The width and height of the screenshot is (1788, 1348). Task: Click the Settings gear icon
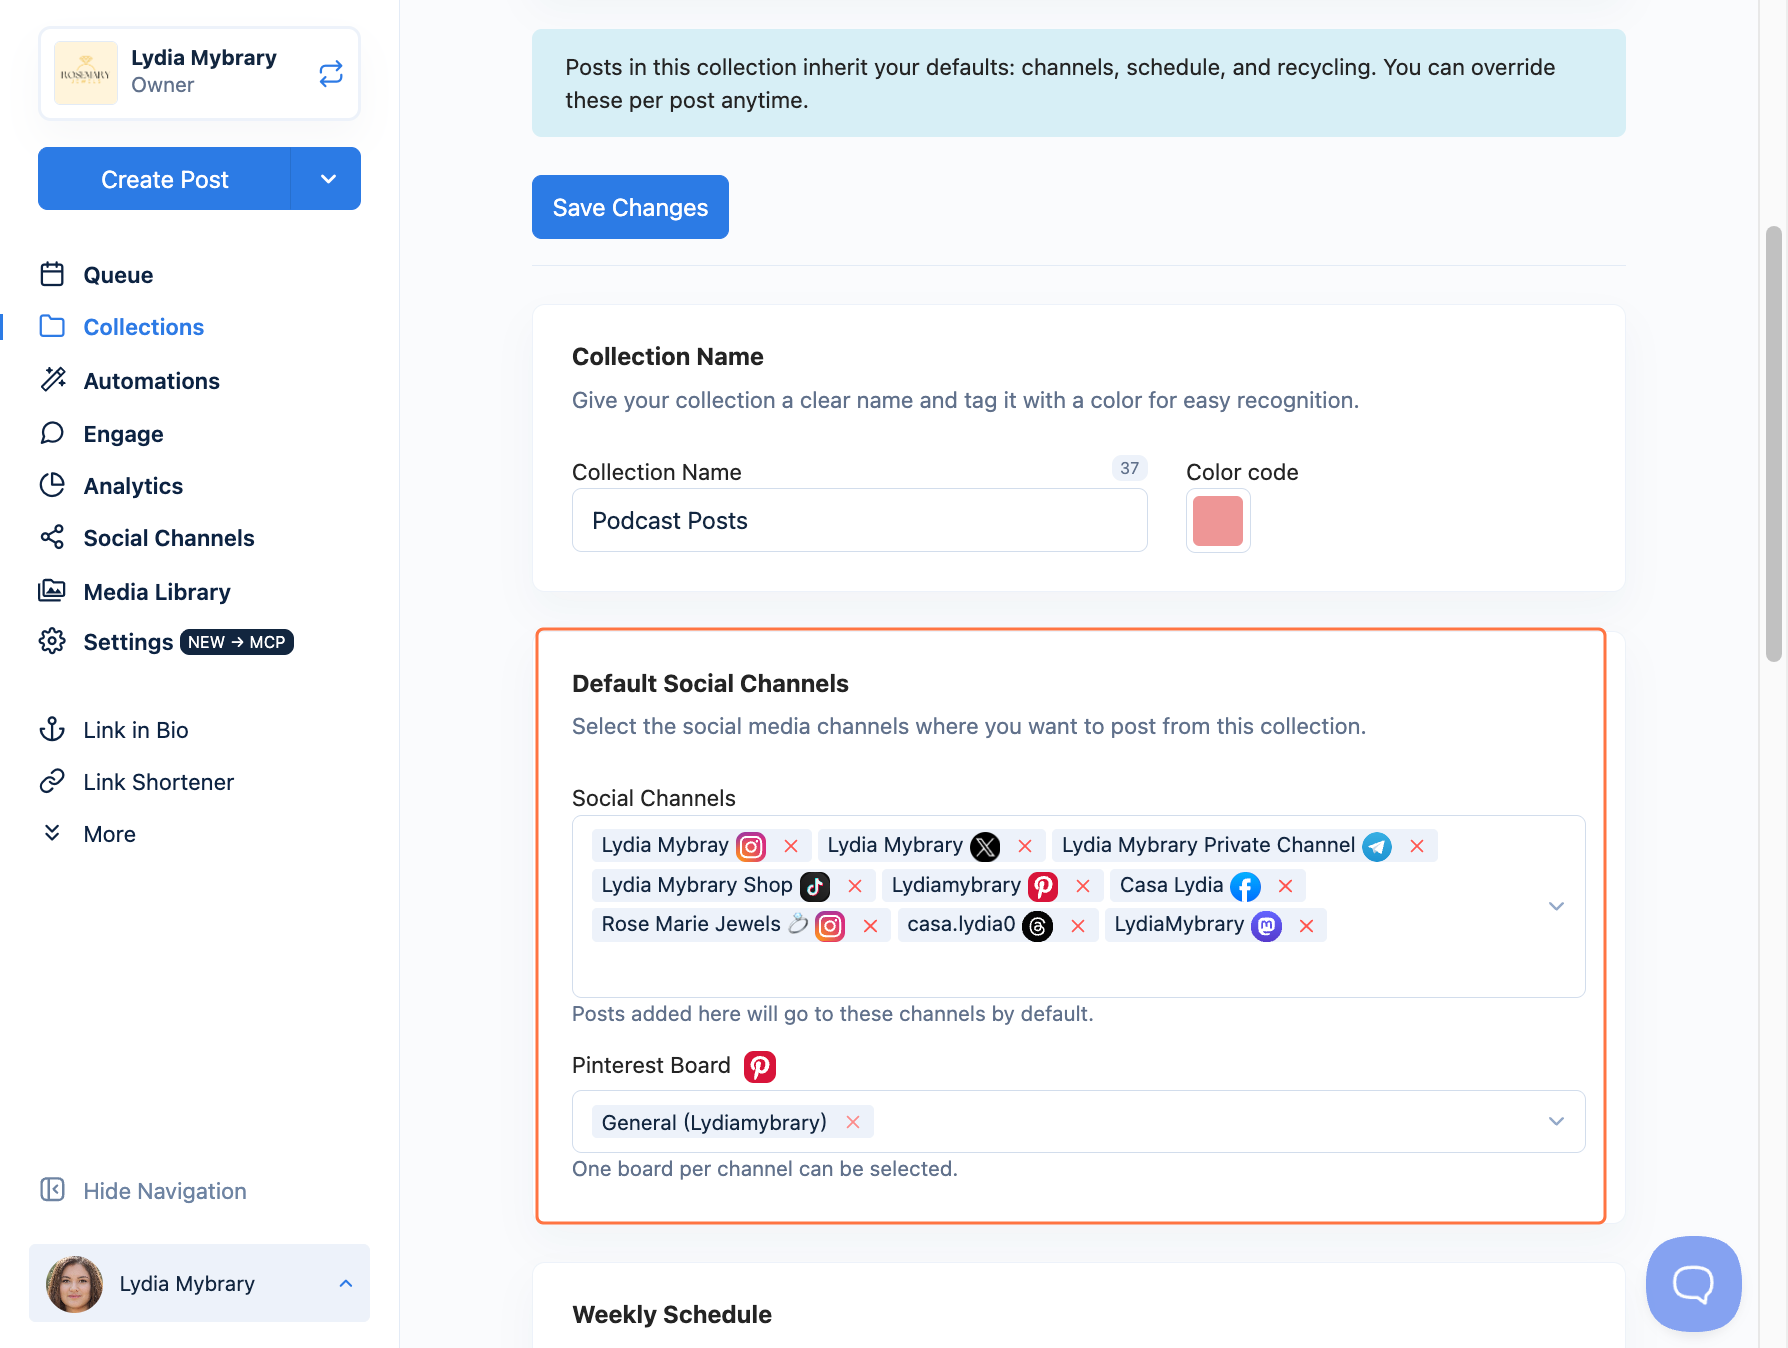coord(52,641)
